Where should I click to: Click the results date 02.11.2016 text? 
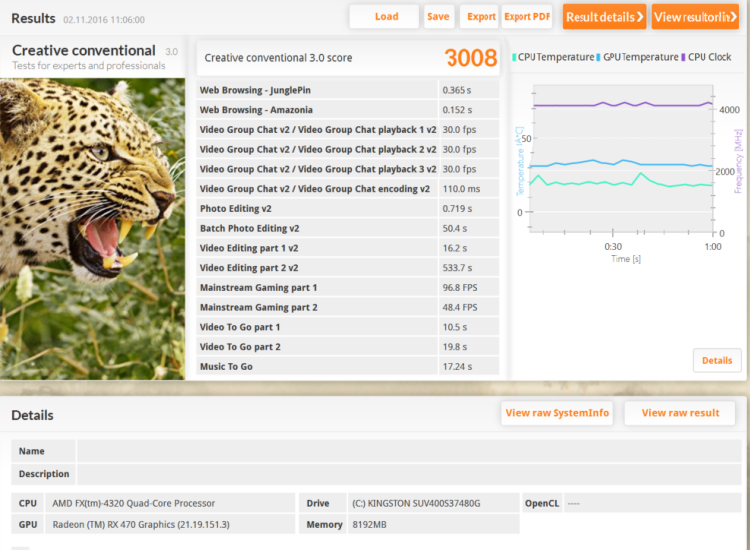(x=104, y=20)
